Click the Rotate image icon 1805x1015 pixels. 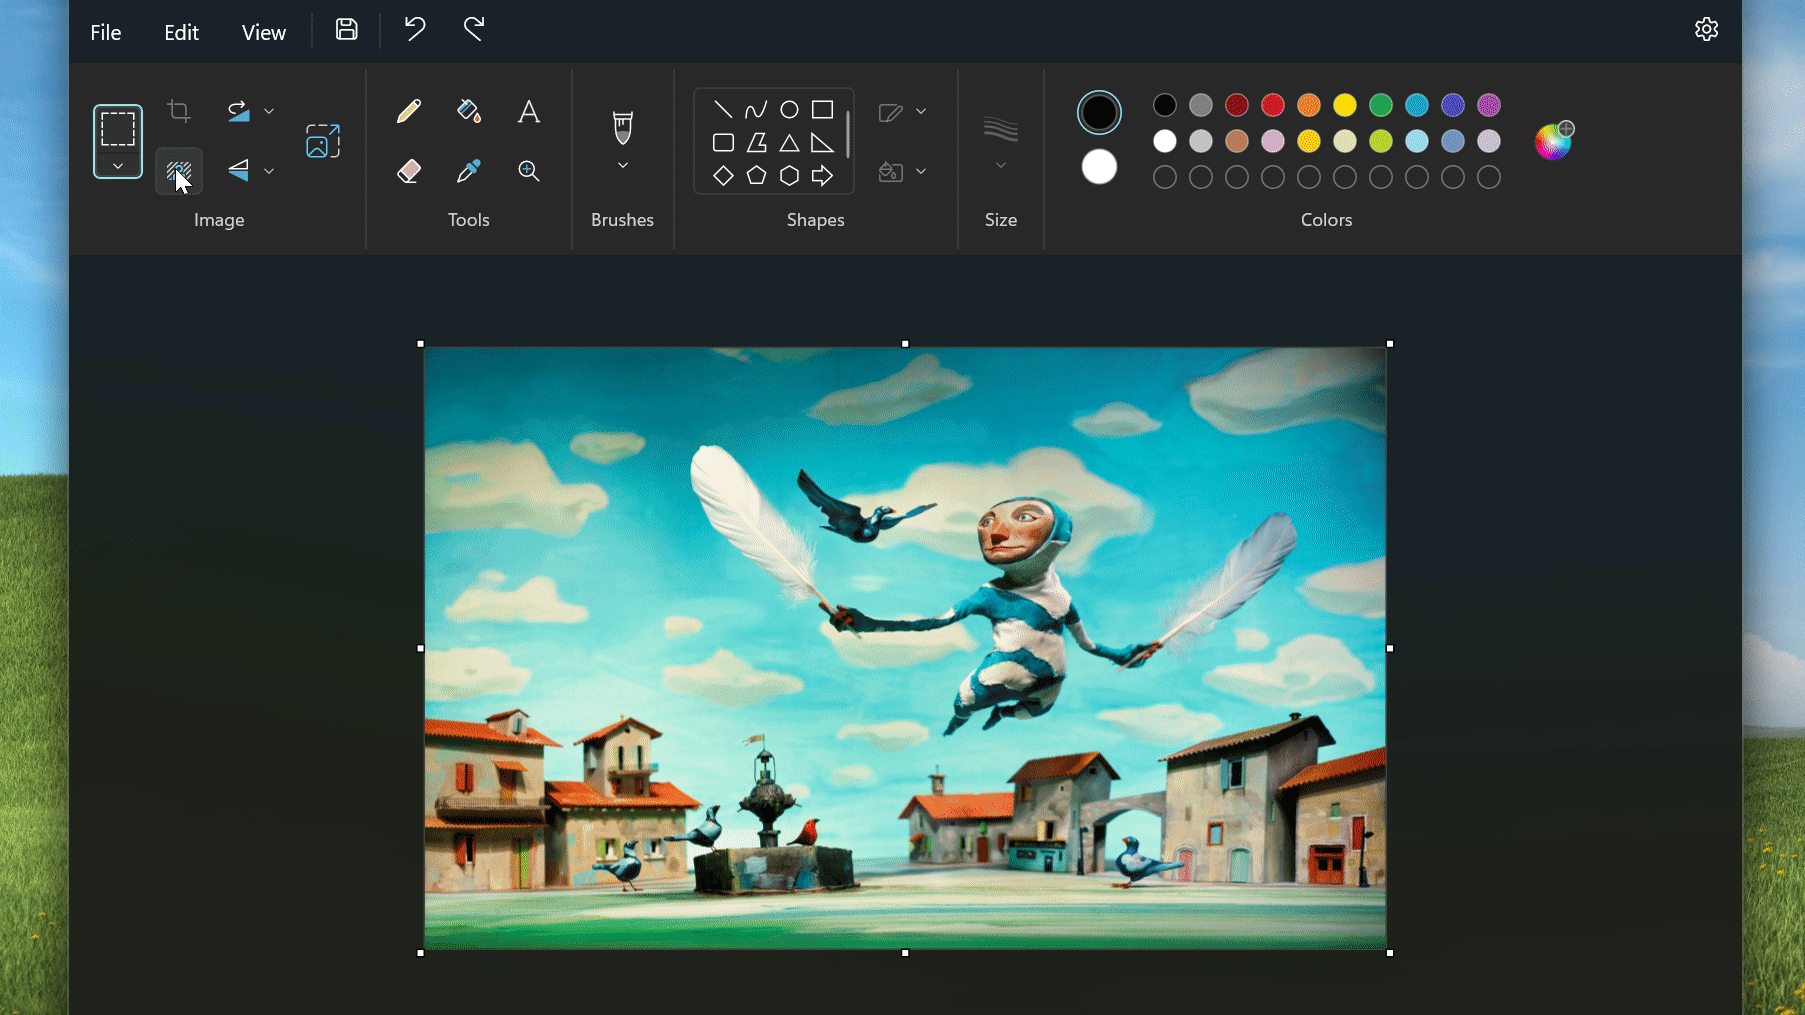point(238,111)
